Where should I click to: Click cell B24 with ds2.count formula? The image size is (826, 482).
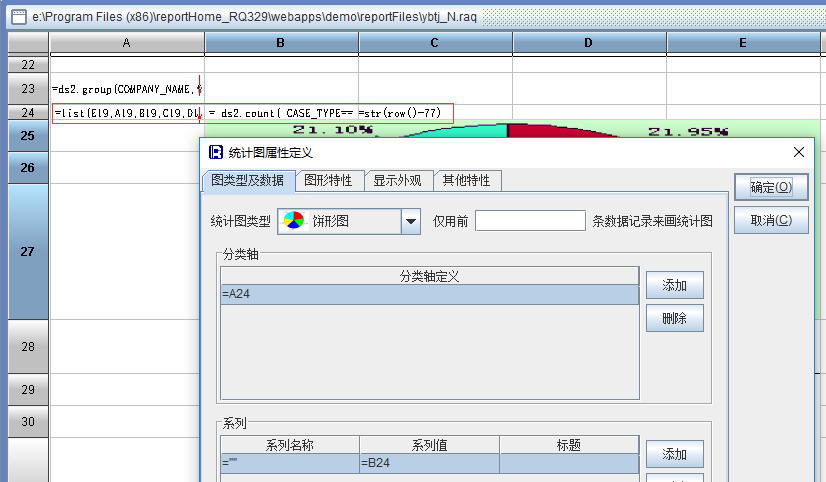(281, 113)
